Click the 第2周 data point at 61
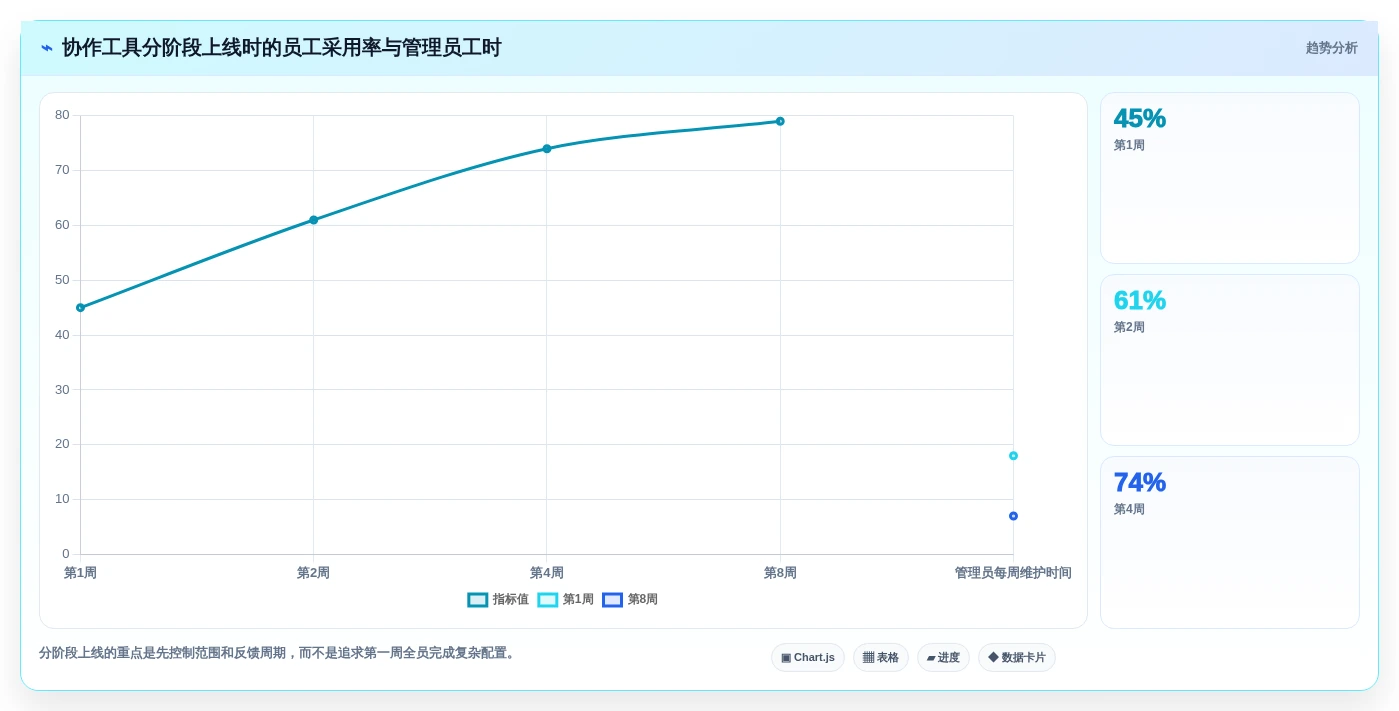 [x=313, y=220]
